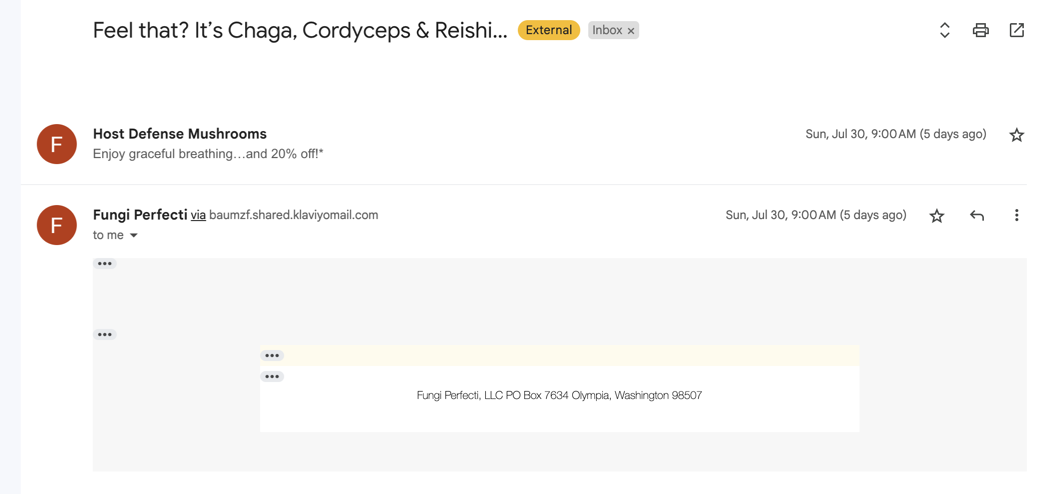Click the Inbox label text
The image size is (1051, 494).
click(607, 30)
